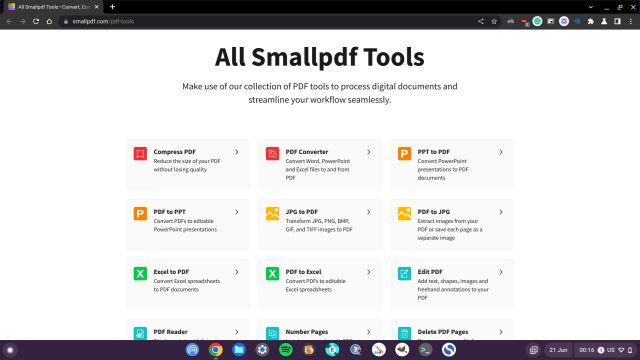Open the browser side panel

[617, 21]
